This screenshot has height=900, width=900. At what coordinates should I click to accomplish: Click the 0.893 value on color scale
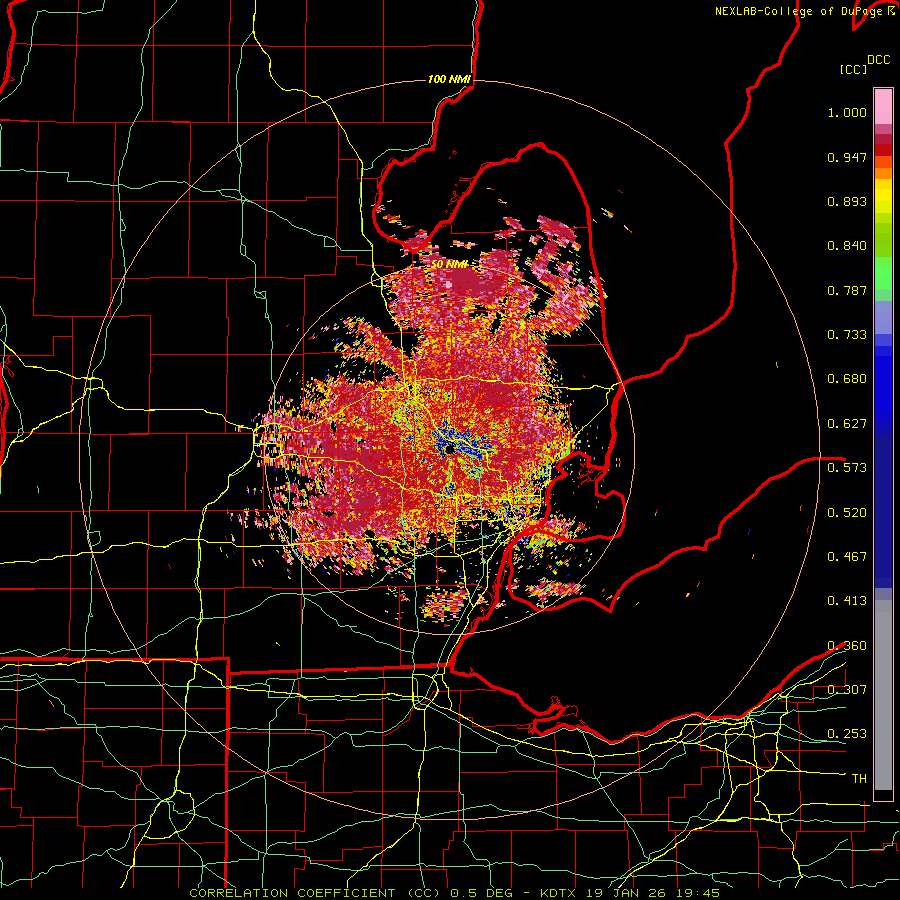(x=847, y=201)
